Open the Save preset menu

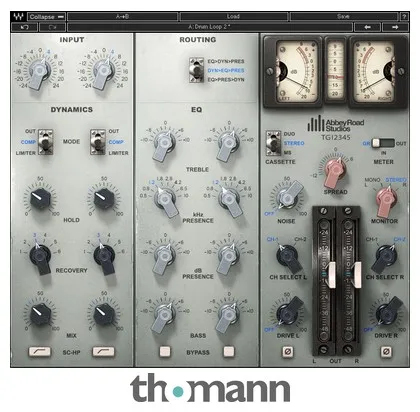(343, 16)
